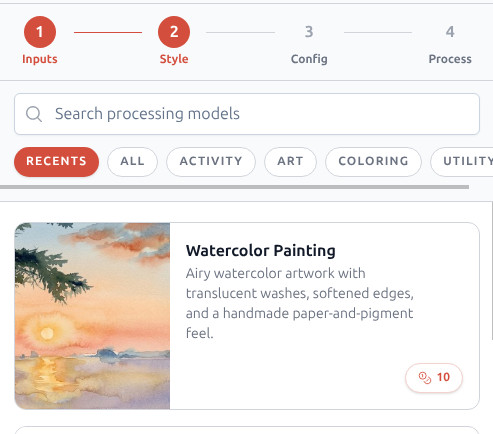Focus the Search processing models field
The image size is (493, 434).
point(247,114)
